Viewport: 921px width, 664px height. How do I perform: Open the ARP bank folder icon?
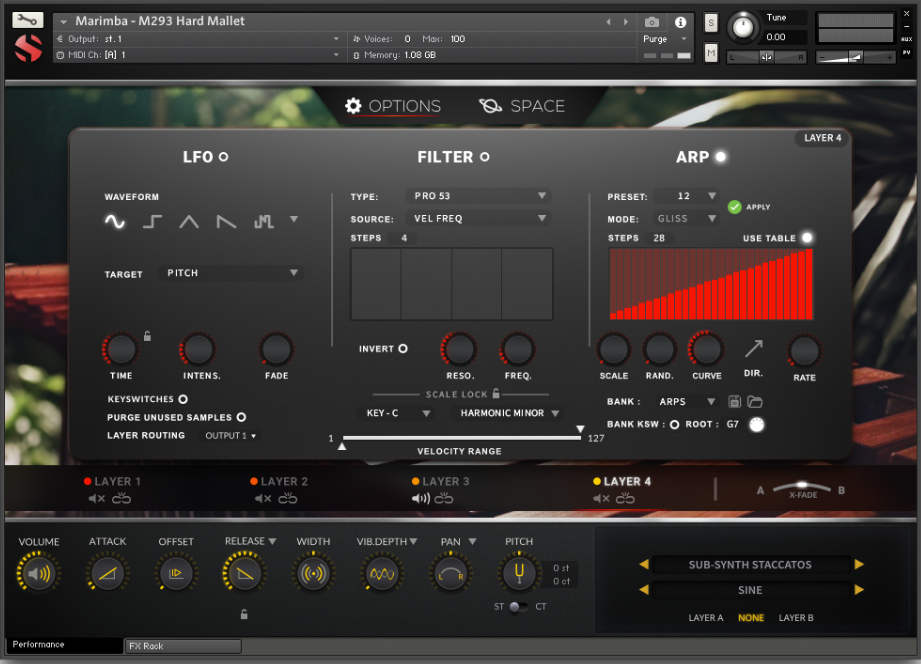click(755, 402)
